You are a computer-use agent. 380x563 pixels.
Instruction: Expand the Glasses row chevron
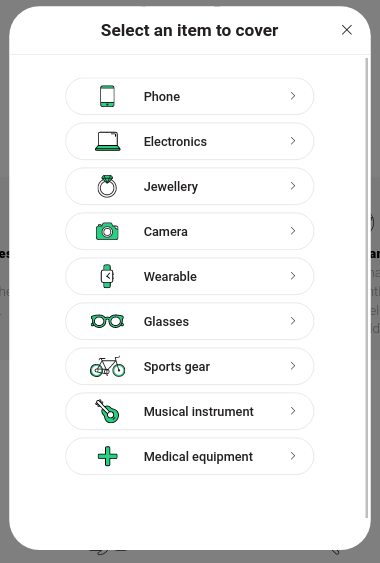(x=293, y=321)
